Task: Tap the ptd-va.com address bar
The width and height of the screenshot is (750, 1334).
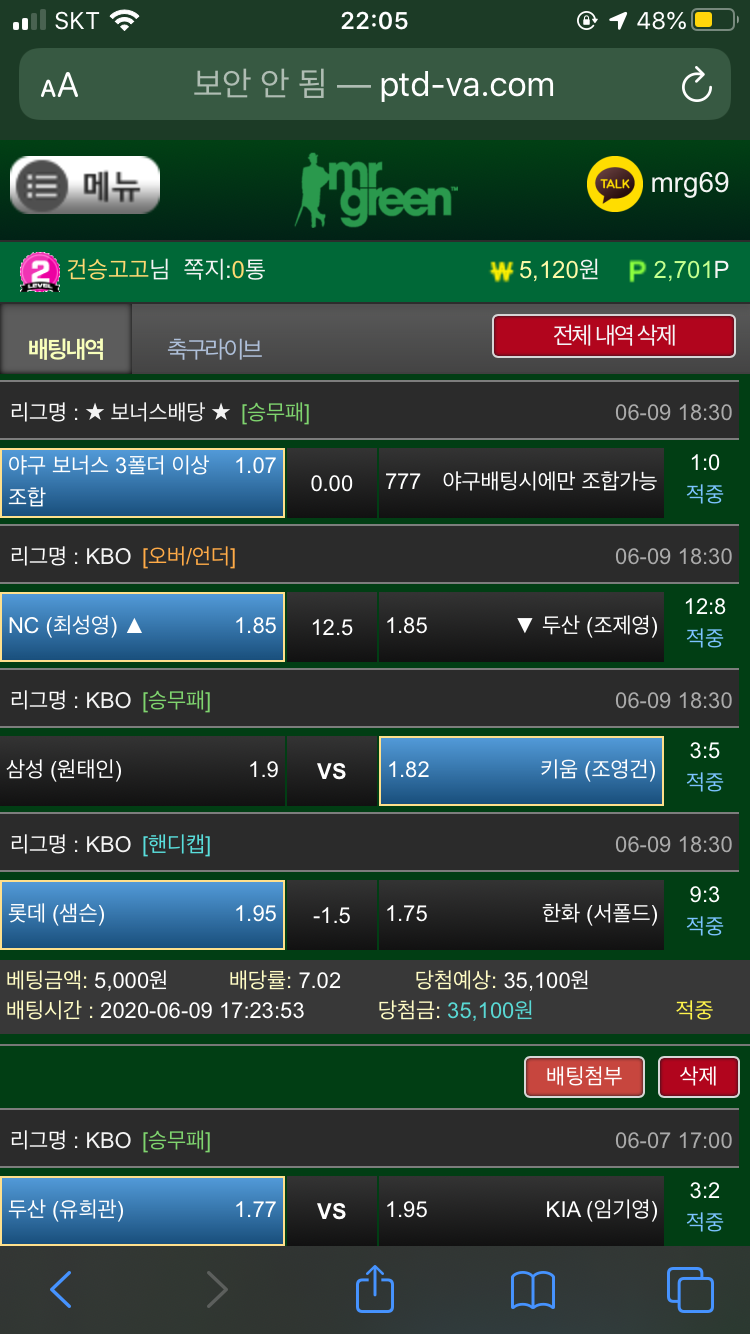Action: coord(375,85)
